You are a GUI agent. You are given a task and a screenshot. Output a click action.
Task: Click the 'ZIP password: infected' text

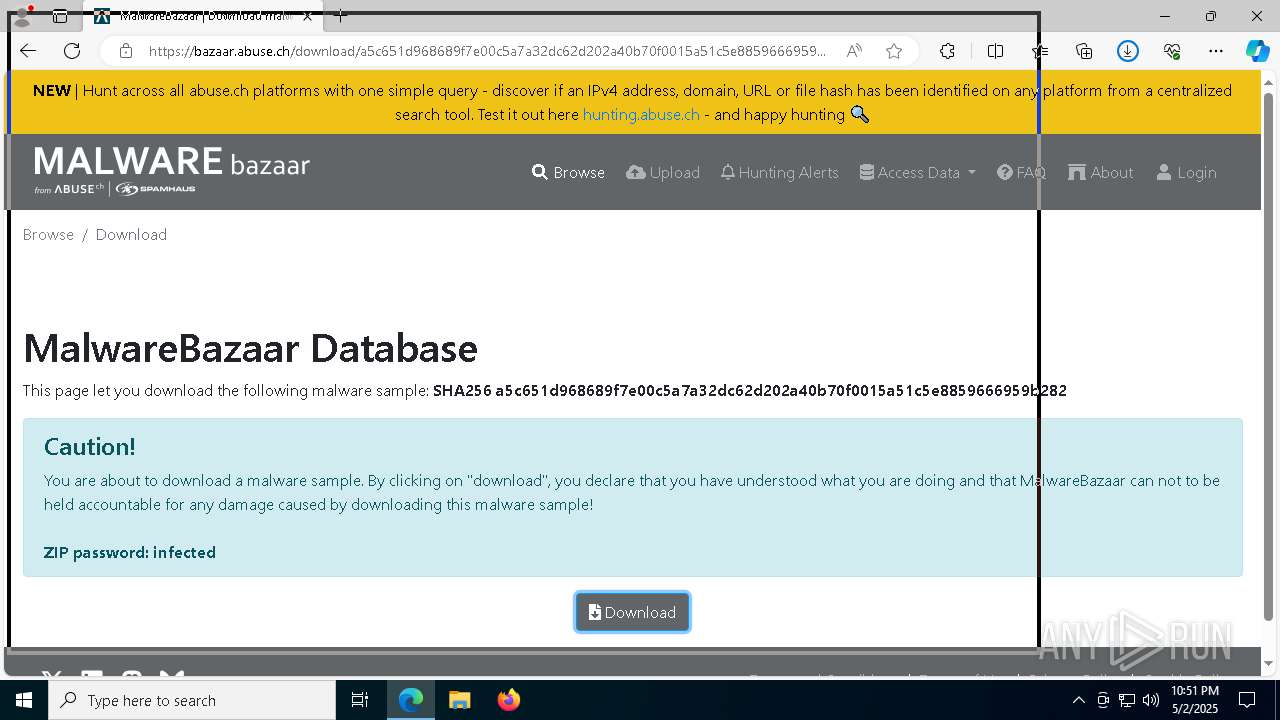click(130, 552)
